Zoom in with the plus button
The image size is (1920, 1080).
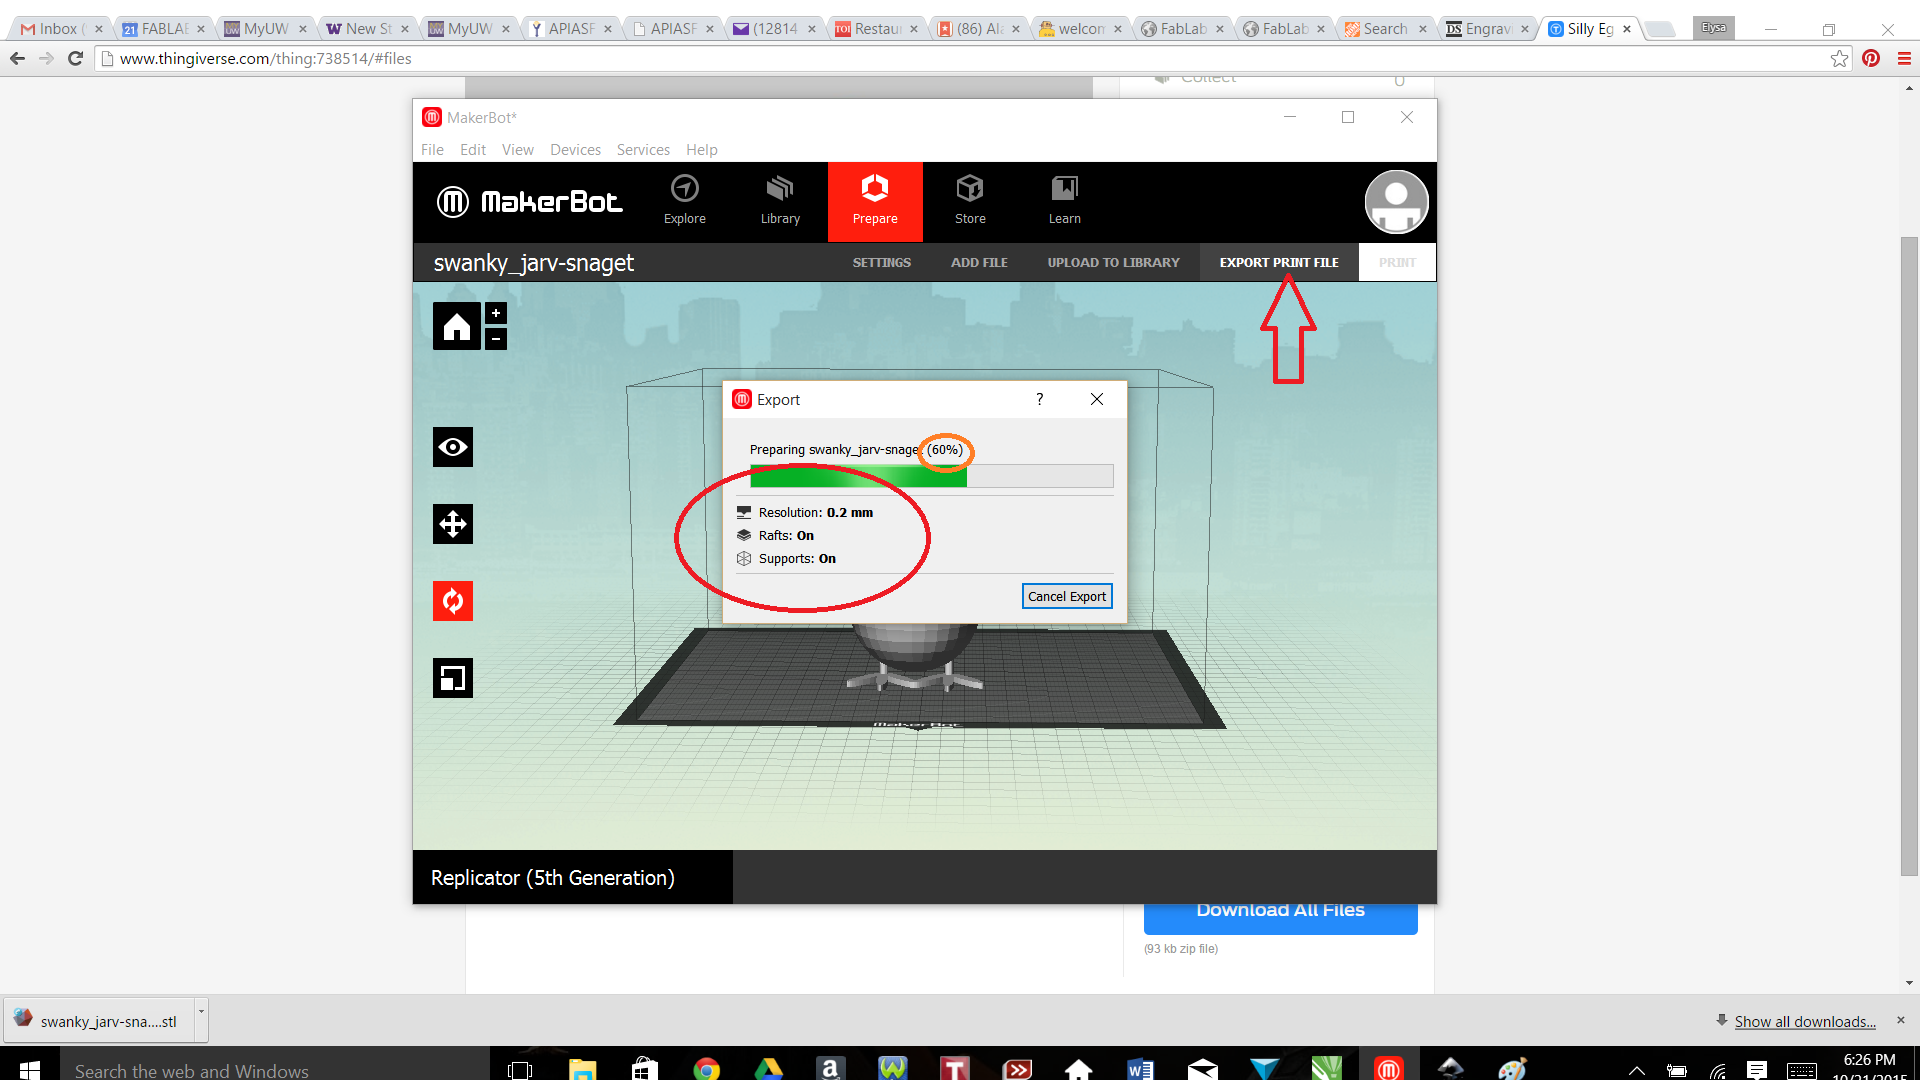(496, 314)
